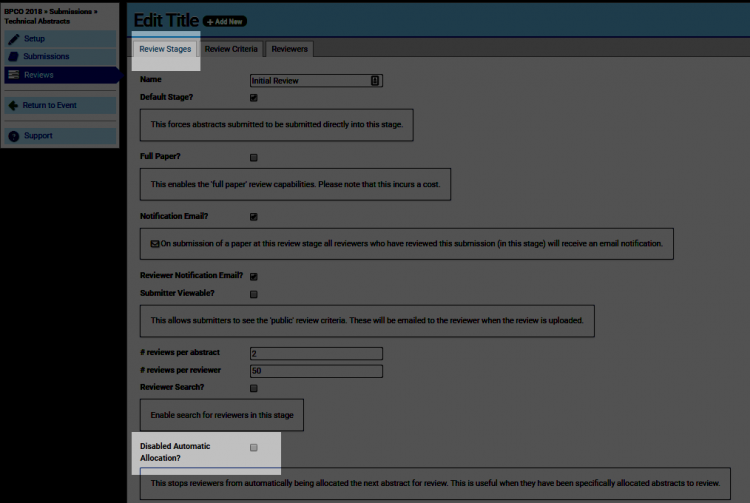
Task: Click the Add New button
Action: click(225, 22)
